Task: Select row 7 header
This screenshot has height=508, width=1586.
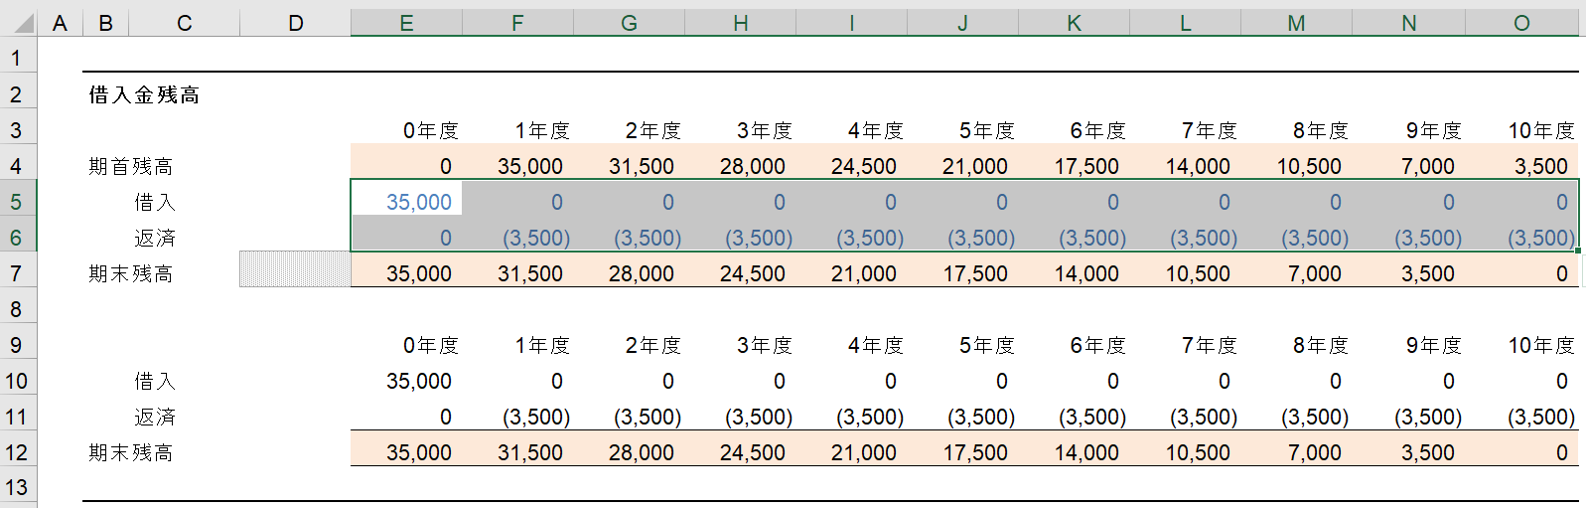Action: [x=17, y=274]
